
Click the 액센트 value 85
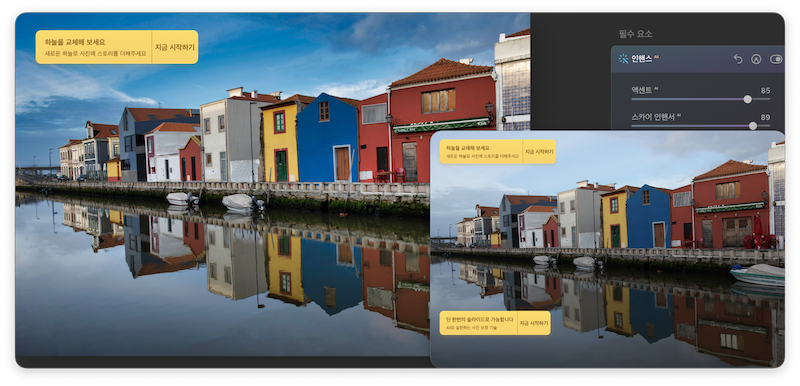click(x=765, y=91)
